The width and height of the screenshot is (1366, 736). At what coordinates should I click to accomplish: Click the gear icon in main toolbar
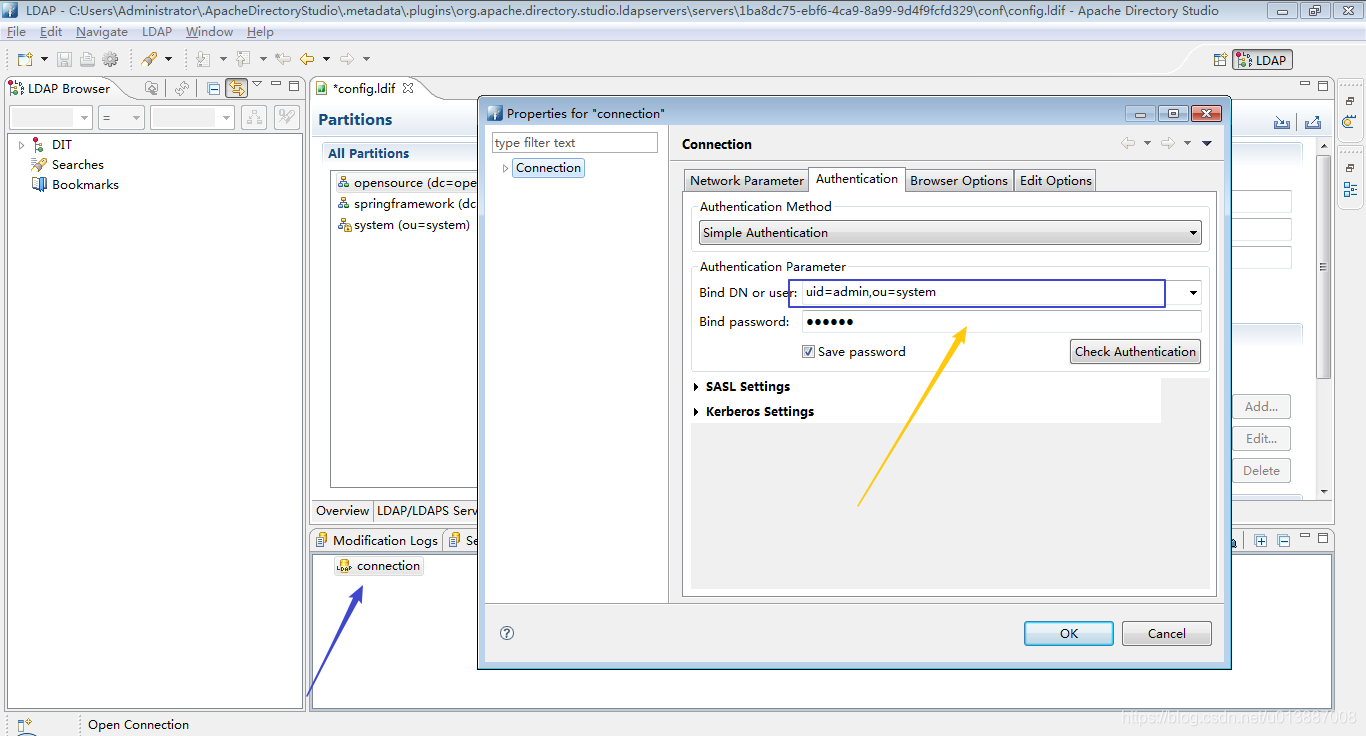[110, 60]
